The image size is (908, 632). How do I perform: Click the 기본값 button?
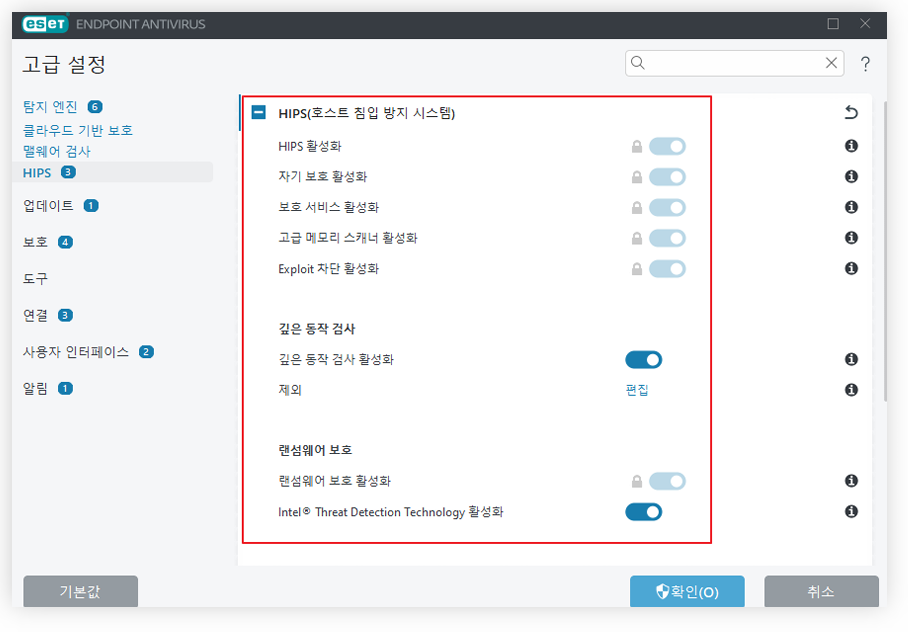coord(80,591)
